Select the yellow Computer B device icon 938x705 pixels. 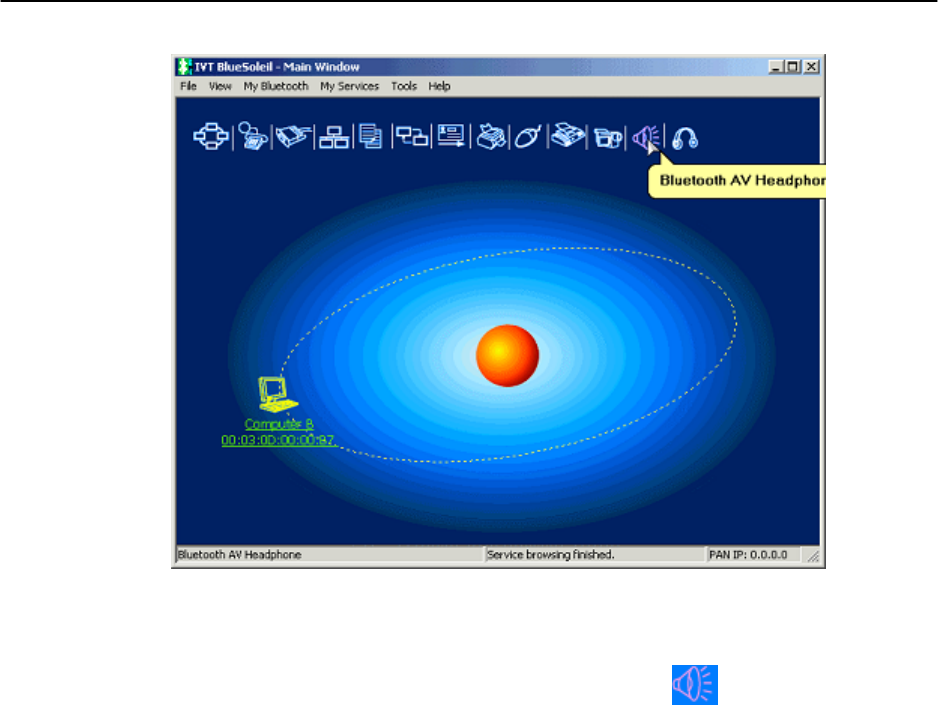click(276, 394)
